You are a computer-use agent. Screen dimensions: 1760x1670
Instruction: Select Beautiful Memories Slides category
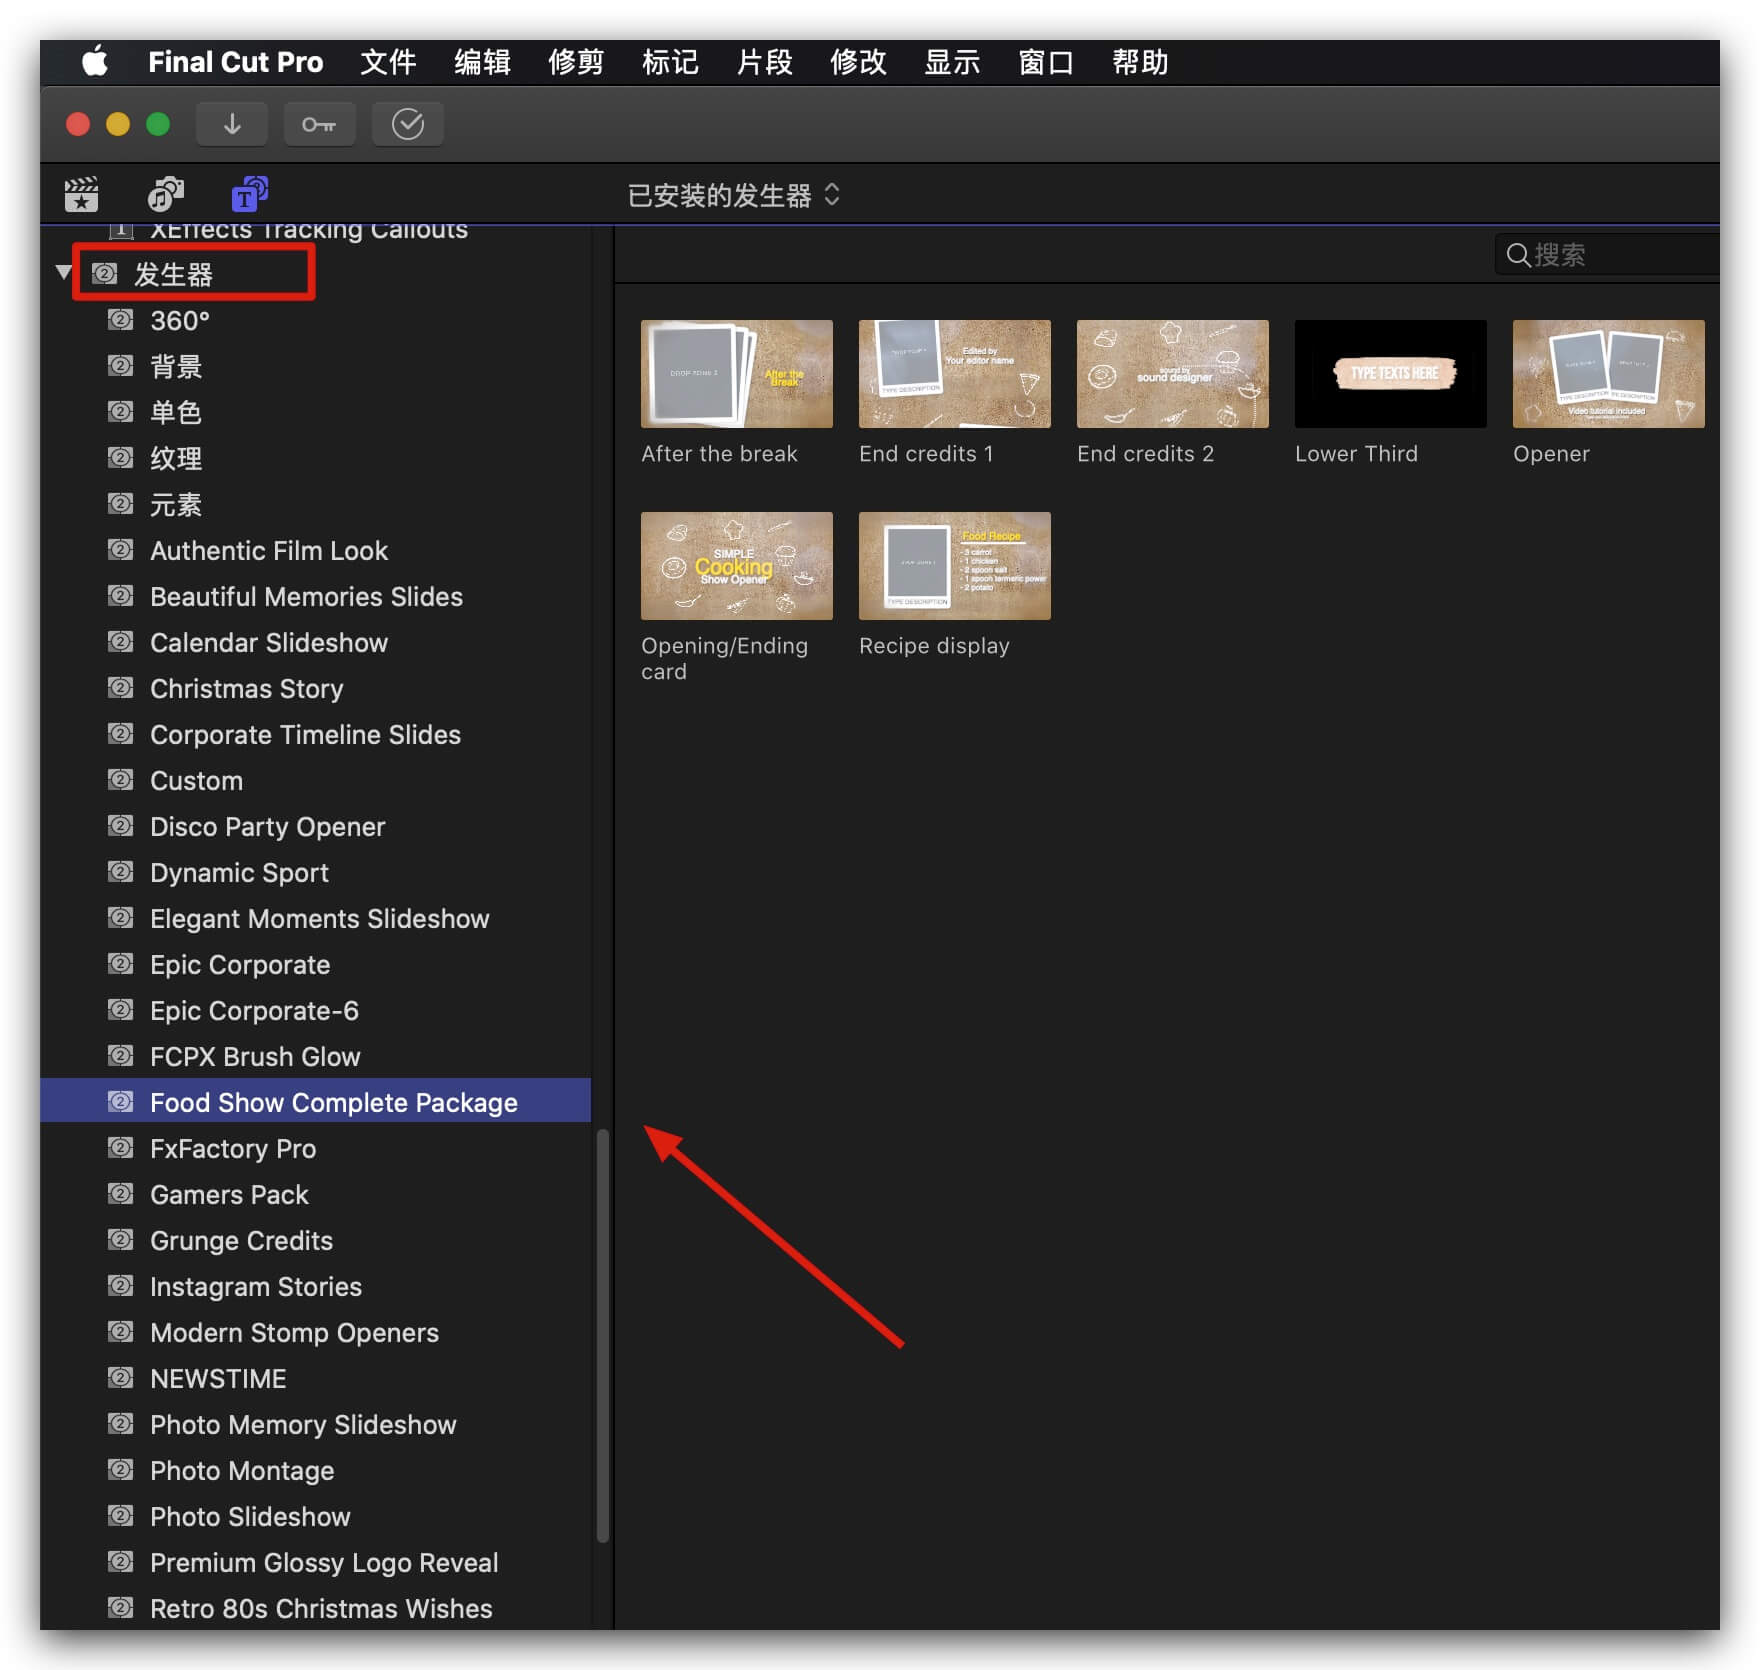315,596
